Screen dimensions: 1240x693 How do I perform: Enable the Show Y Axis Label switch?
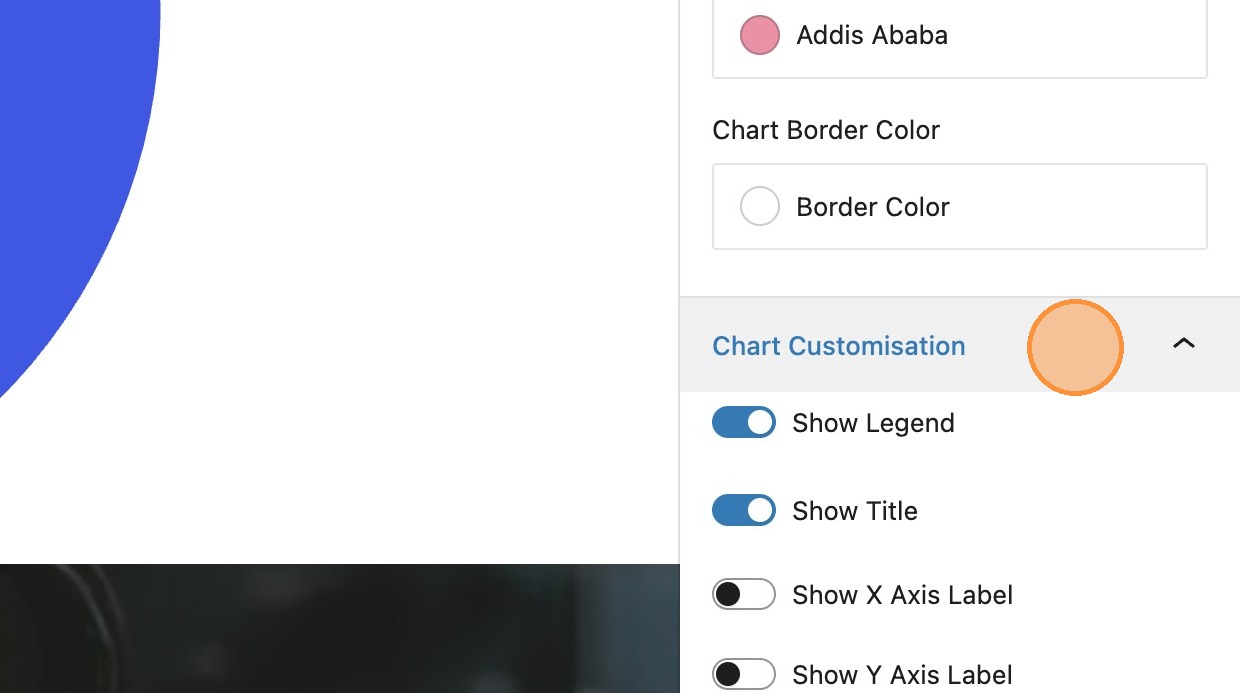click(744, 674)
